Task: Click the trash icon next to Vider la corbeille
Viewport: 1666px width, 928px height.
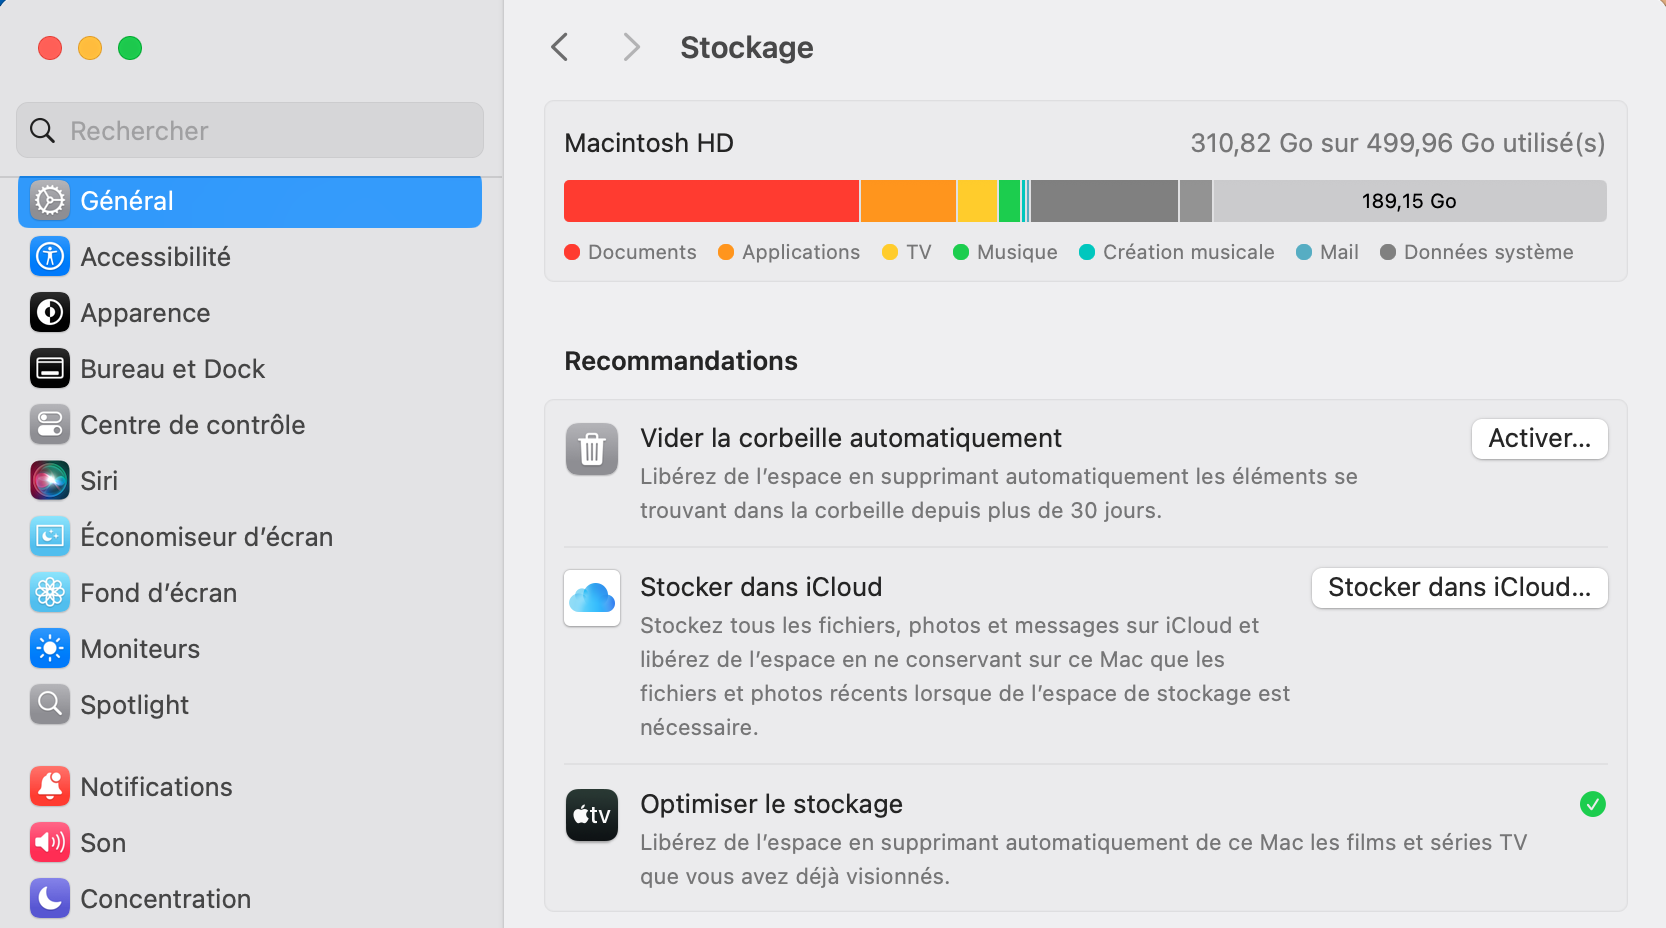Action: pos(591,449)
